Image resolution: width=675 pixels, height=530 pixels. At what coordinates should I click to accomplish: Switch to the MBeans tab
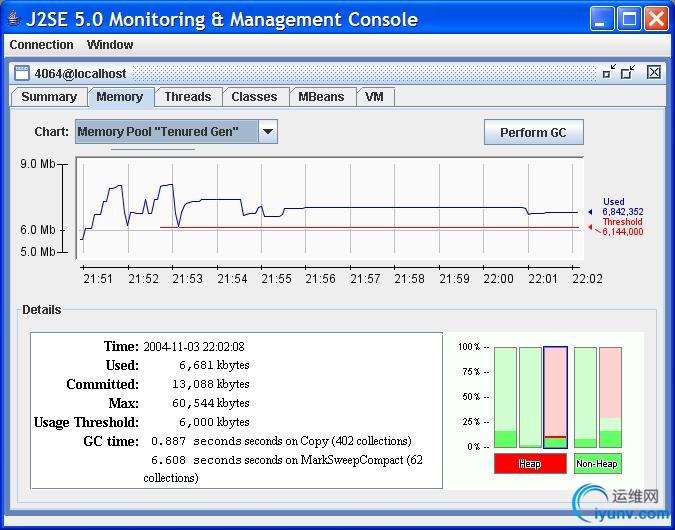point(321,97)
